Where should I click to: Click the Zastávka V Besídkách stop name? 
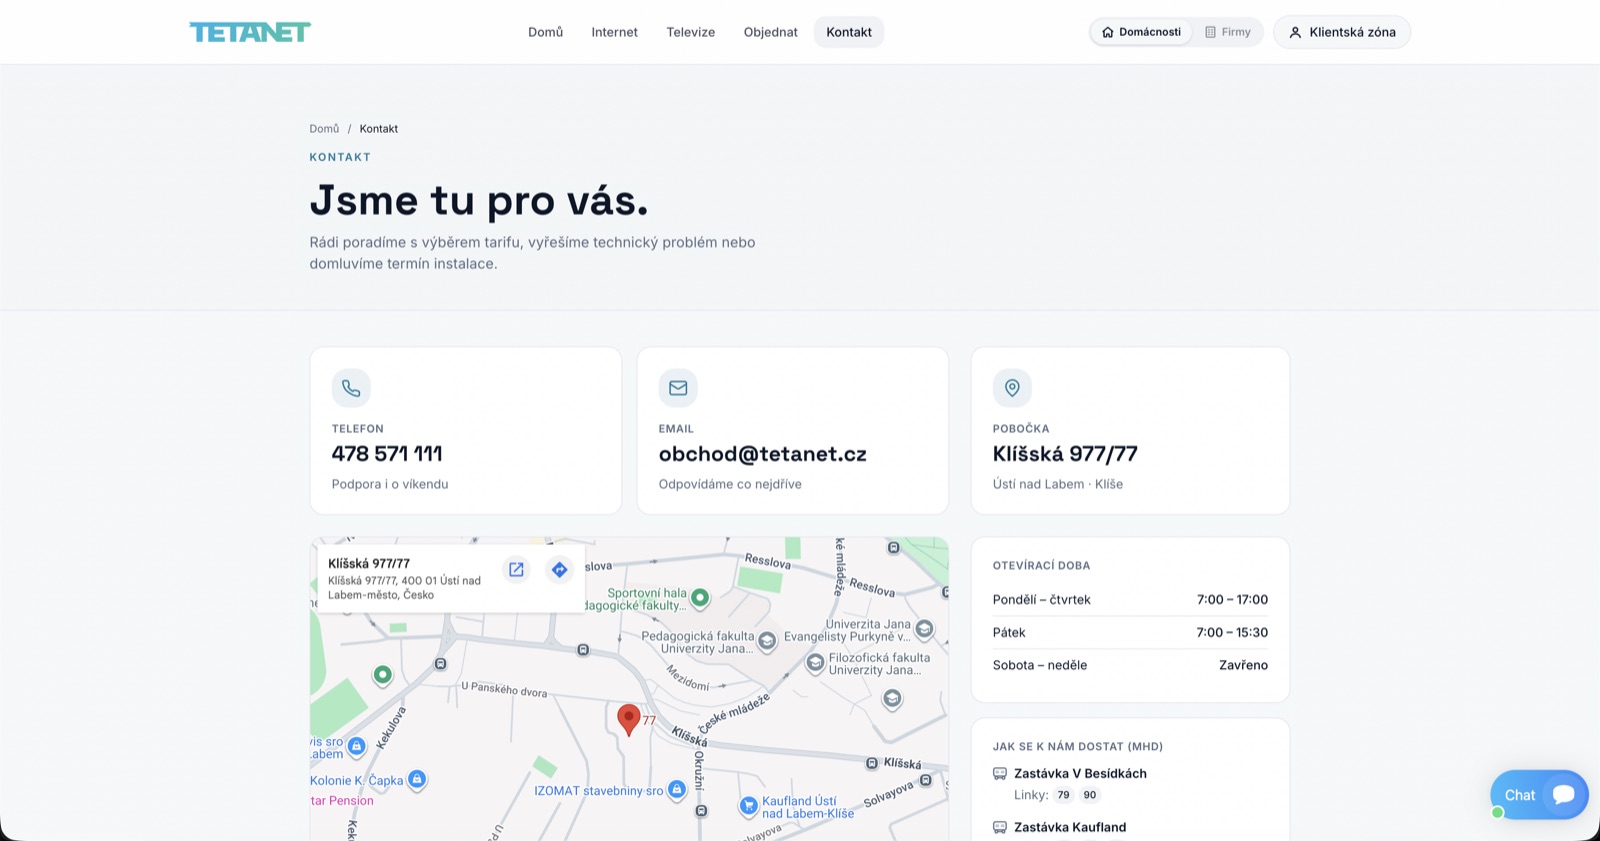(1080, 774)
